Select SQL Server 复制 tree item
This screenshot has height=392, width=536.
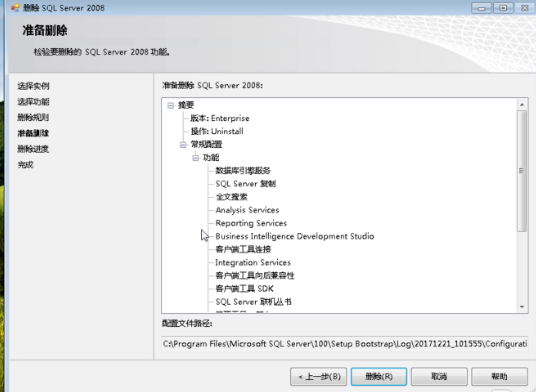(x=245, y=184)
